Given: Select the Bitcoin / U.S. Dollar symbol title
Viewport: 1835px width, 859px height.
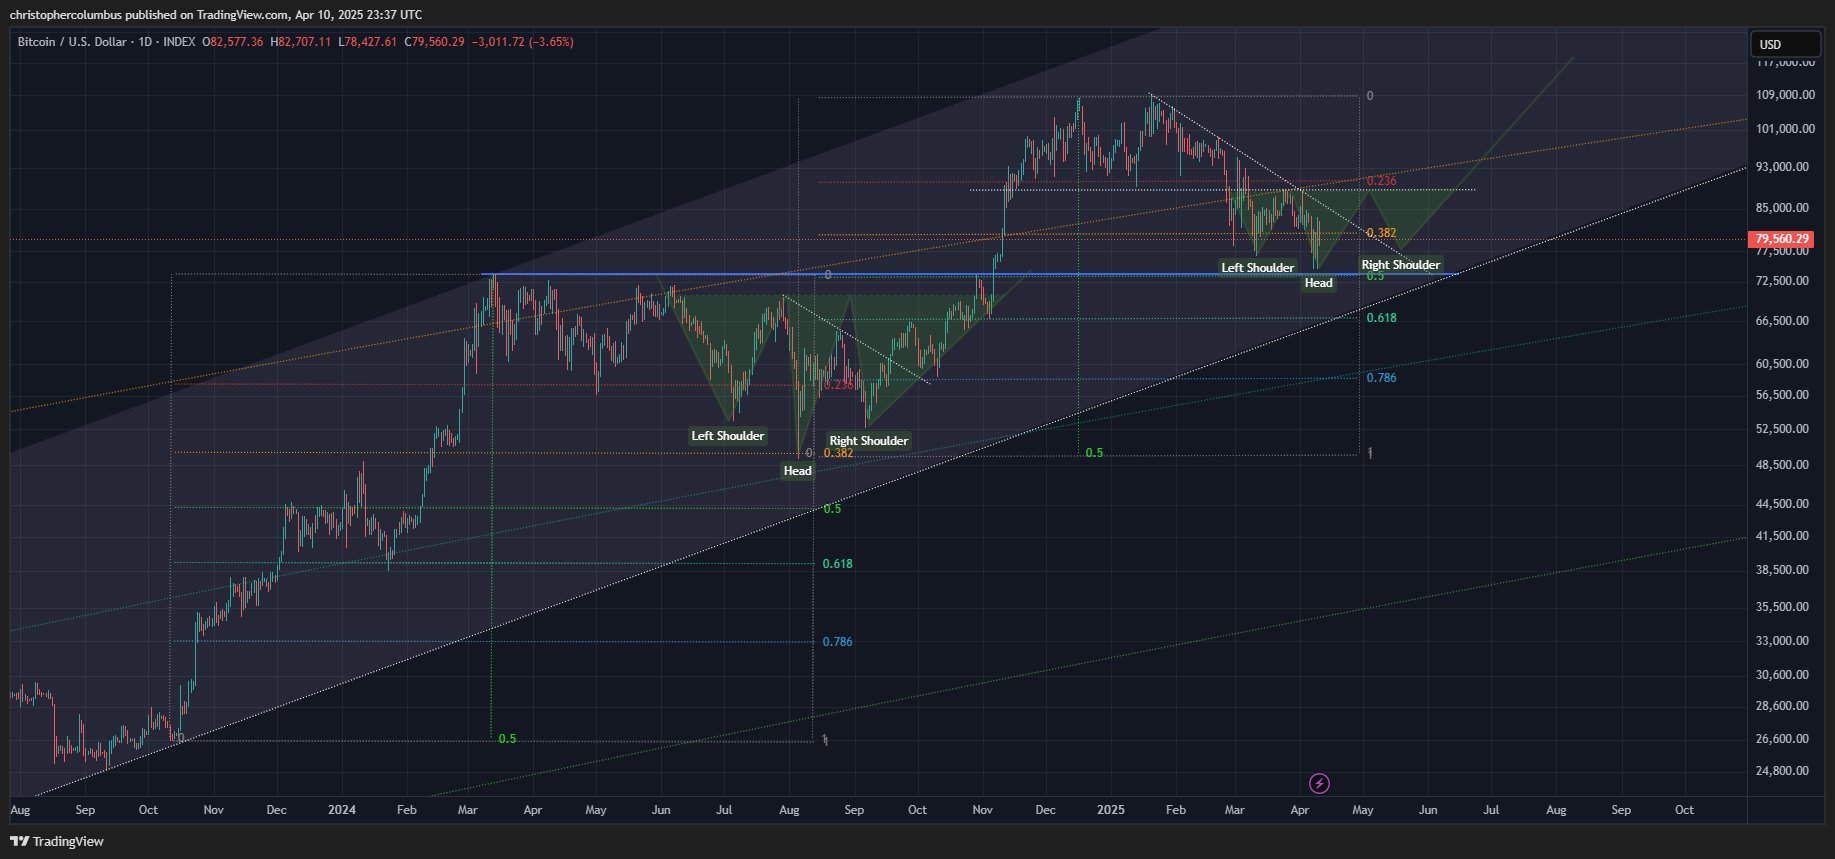Looking at the screenshot, I should 72,42.
